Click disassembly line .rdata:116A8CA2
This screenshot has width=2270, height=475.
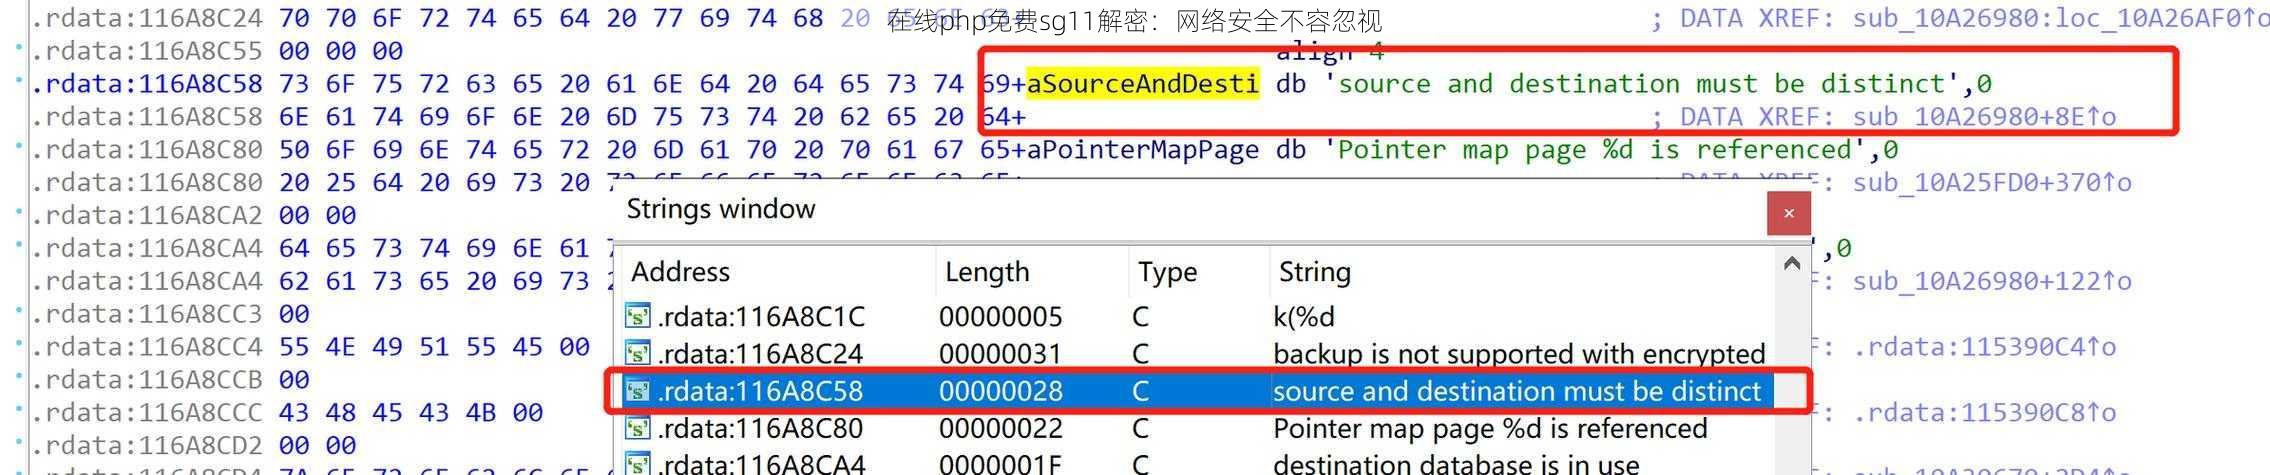148,216
